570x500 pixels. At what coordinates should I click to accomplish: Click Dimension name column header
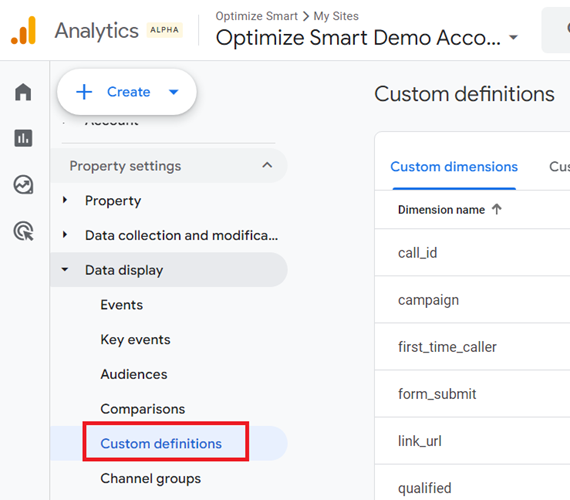coord(441,210)
